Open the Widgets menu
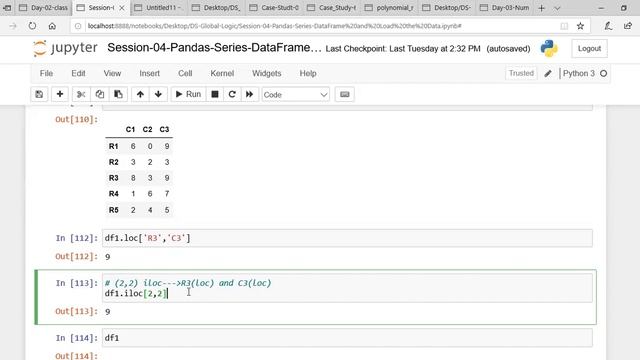This screenshot has width=640, height=360. [267, 73]
